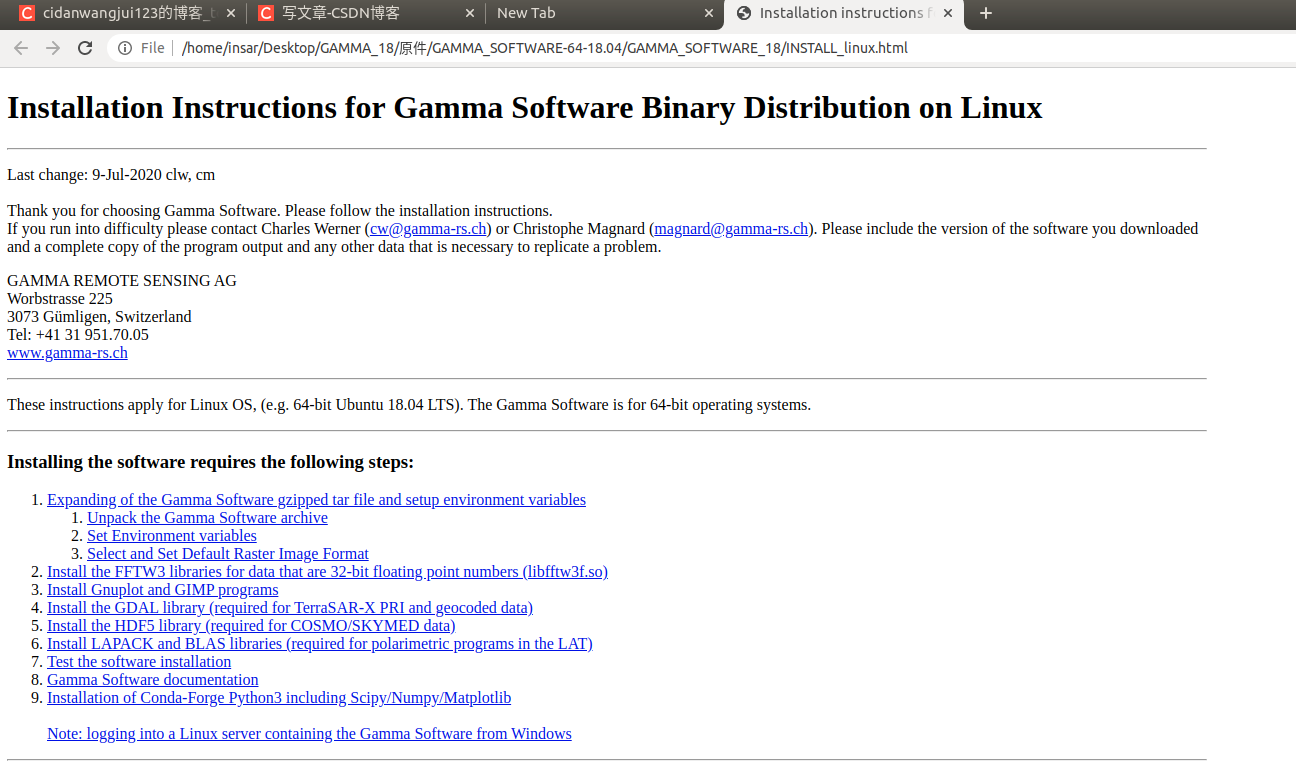
Task: Open the note about logging into a Linux server
Action: (x=309, y=733)
